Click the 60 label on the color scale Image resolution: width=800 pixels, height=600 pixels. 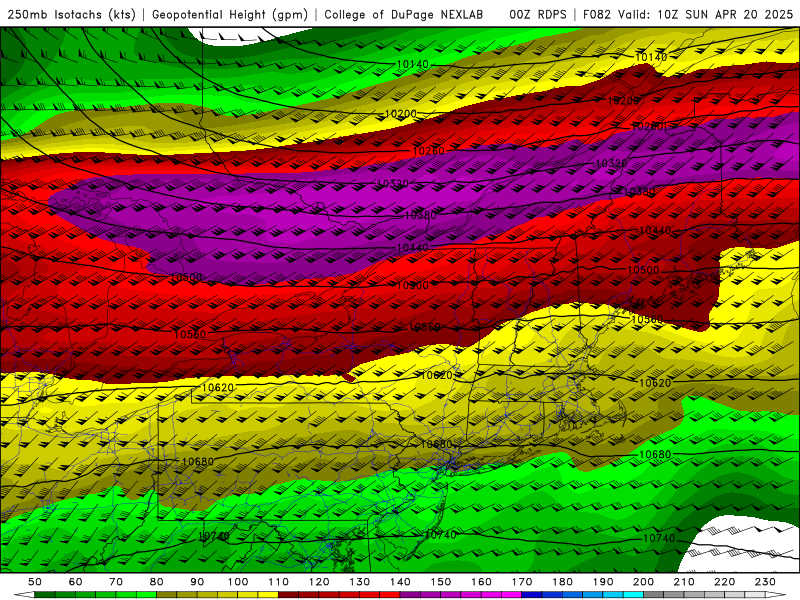(x=75, y=582)
